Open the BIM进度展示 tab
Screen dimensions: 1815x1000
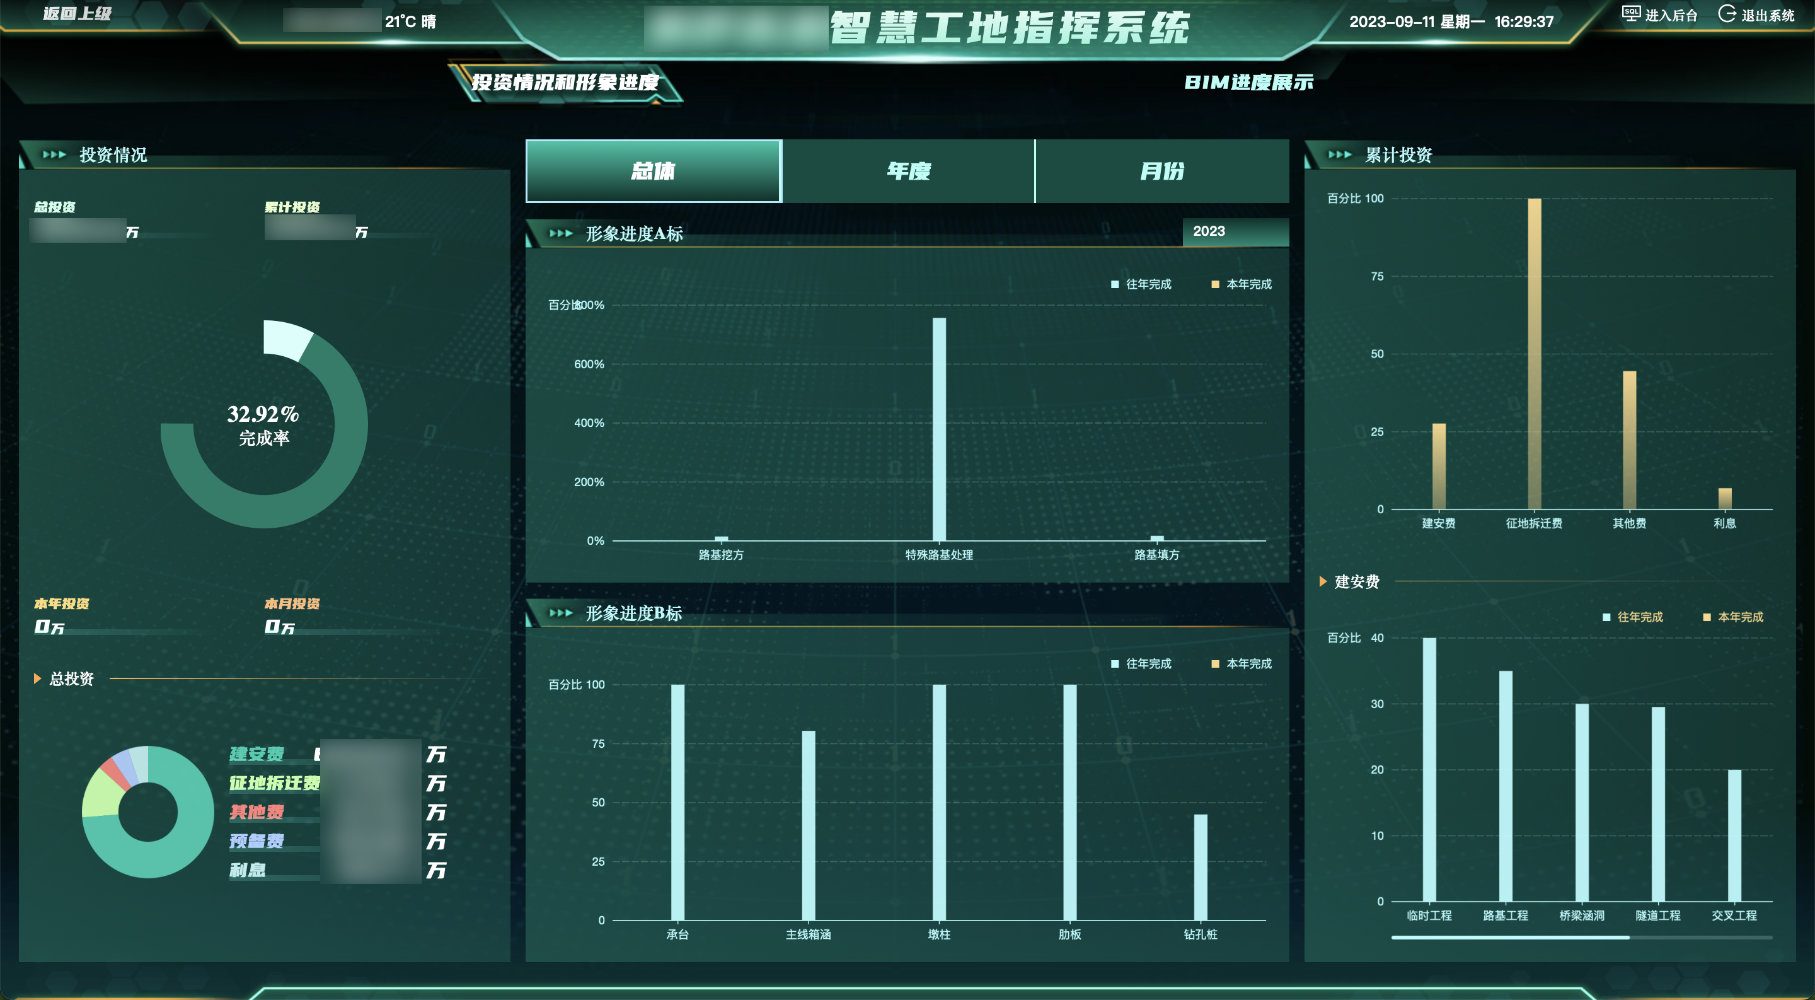tap(1248, 82)
